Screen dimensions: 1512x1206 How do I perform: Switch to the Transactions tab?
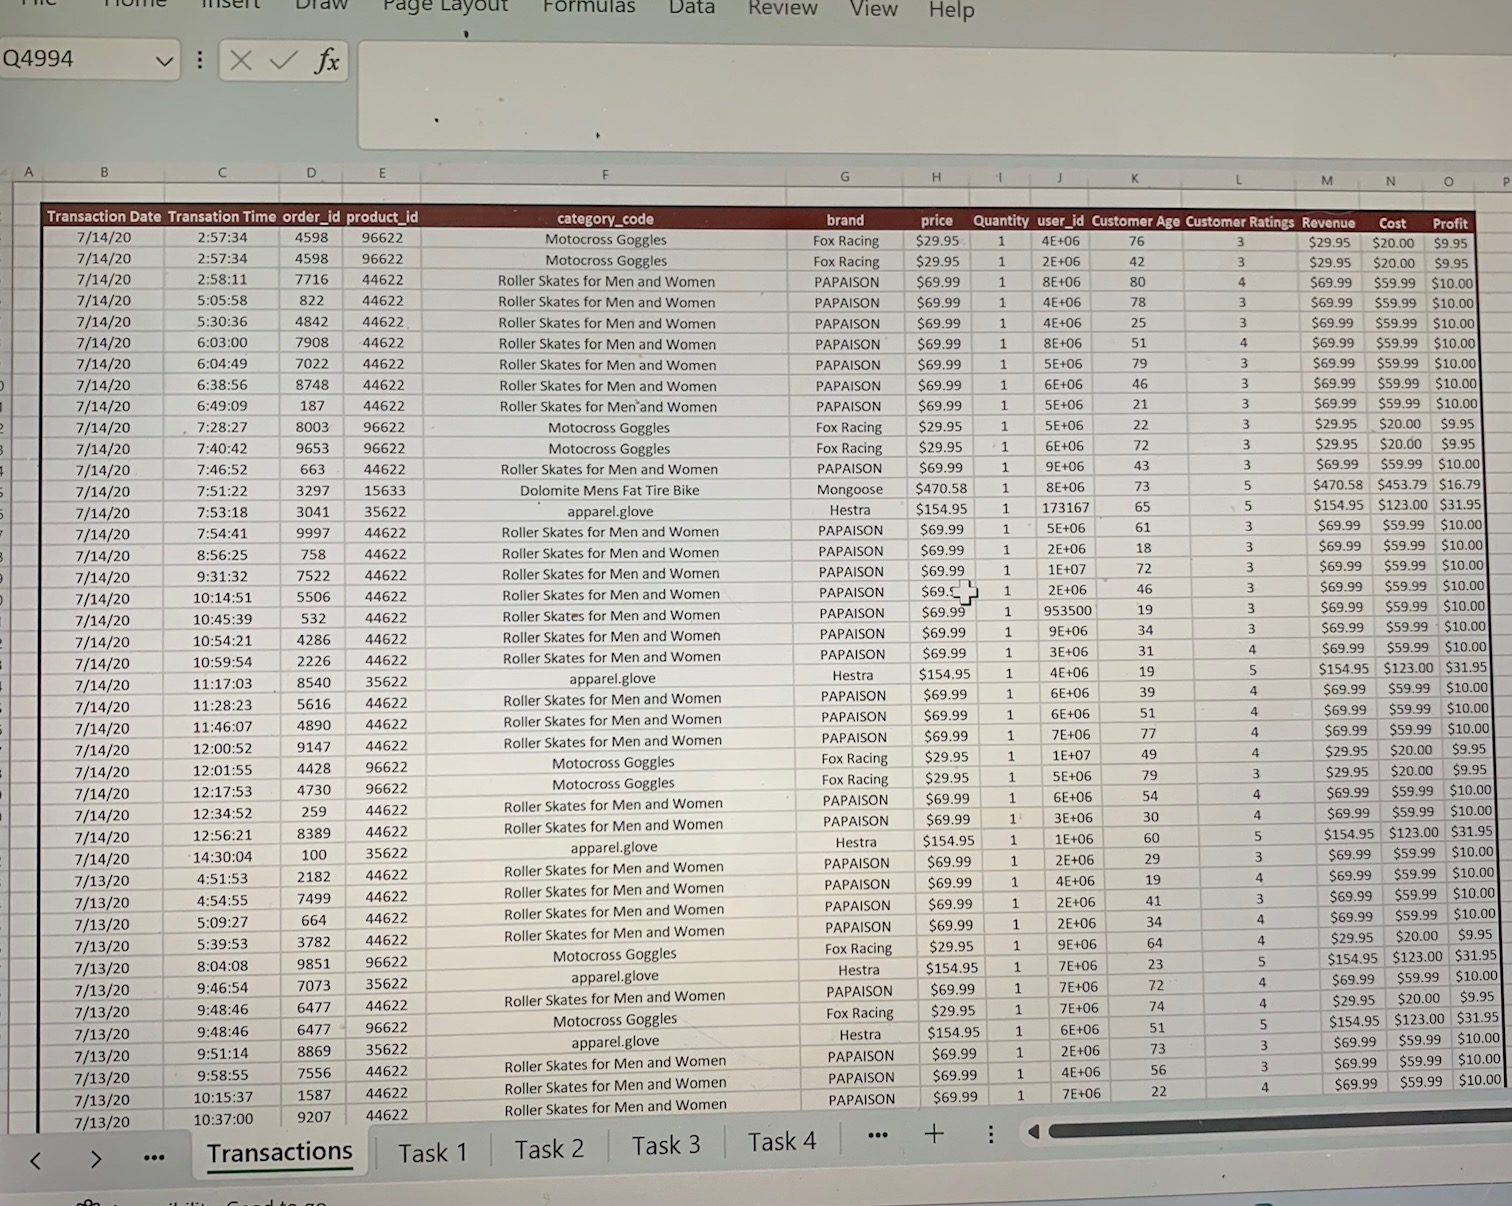(x=279, y=1152)
